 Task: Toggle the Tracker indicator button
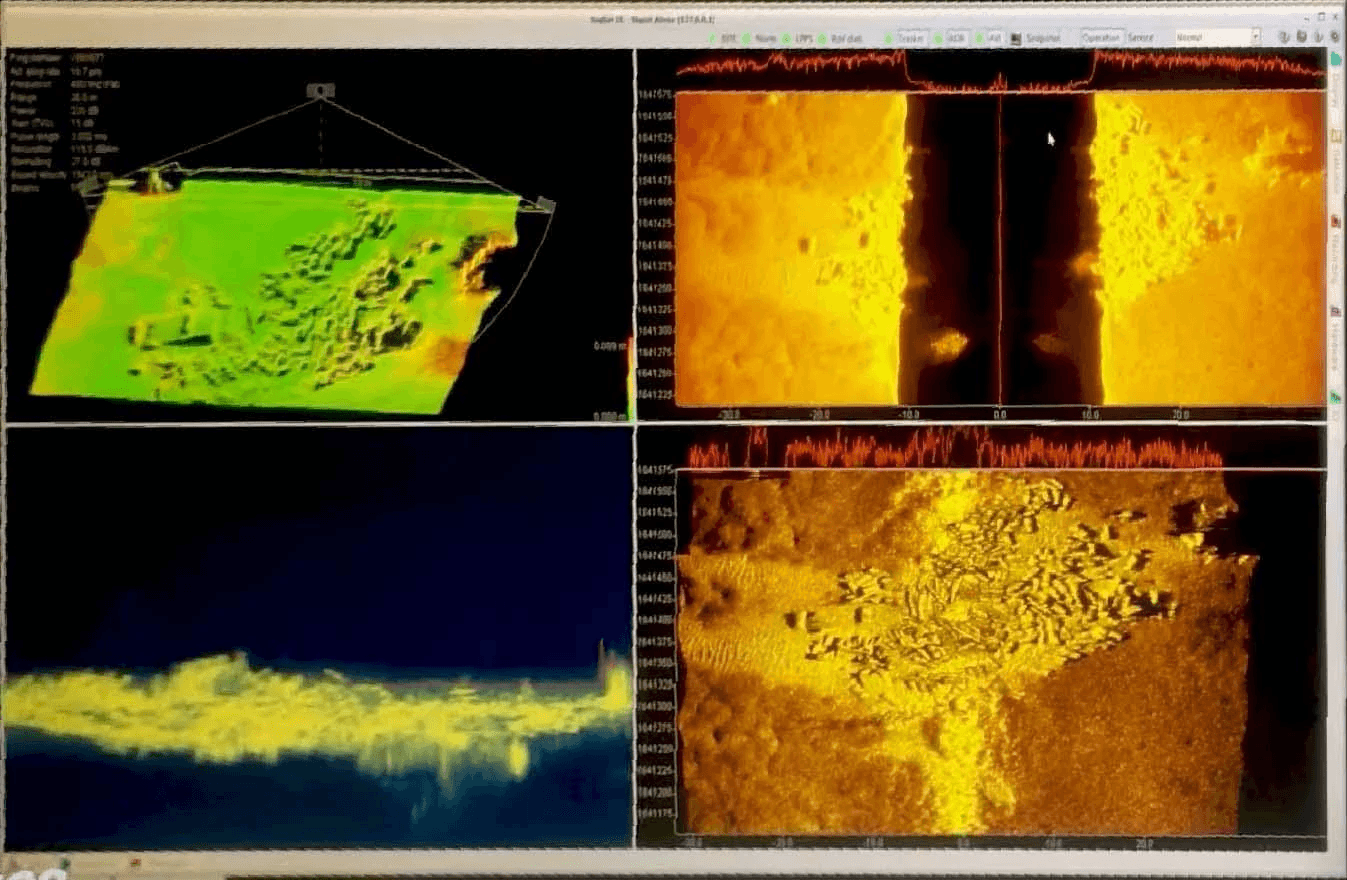click(909, 38)
